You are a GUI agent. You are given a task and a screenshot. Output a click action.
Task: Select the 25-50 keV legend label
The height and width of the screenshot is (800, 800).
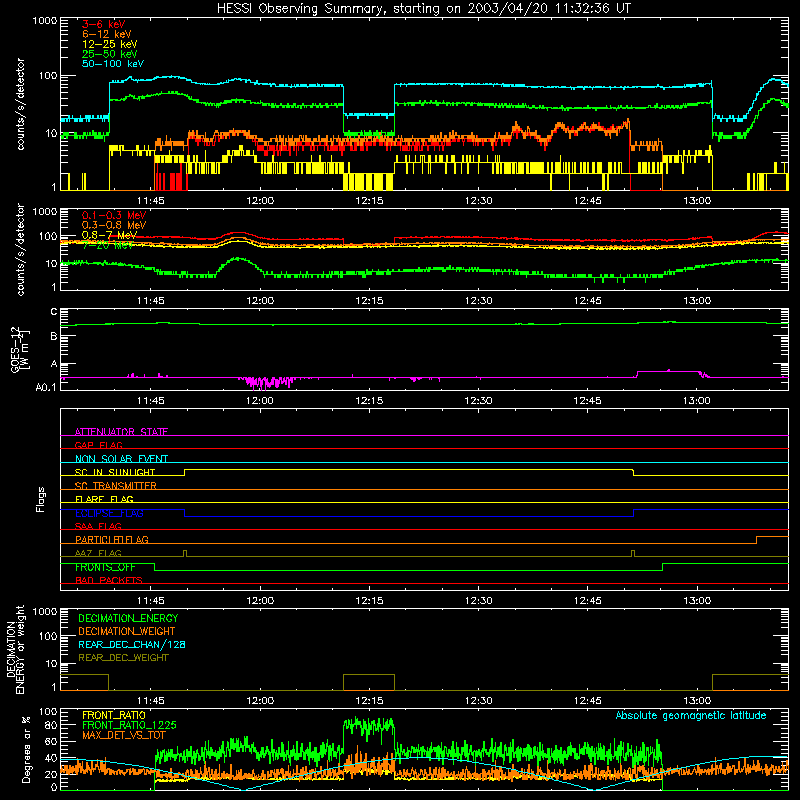click(x=110, y=54)
